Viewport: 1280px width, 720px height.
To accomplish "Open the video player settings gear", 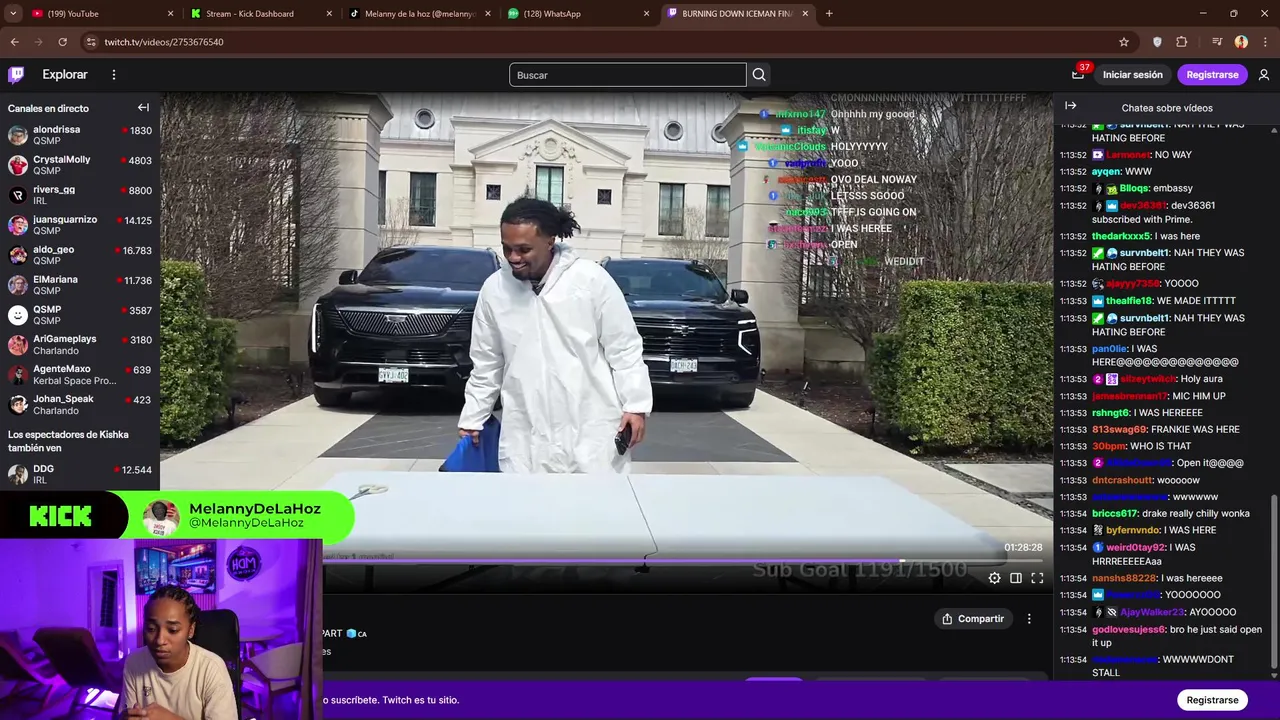I will (994, 578).
